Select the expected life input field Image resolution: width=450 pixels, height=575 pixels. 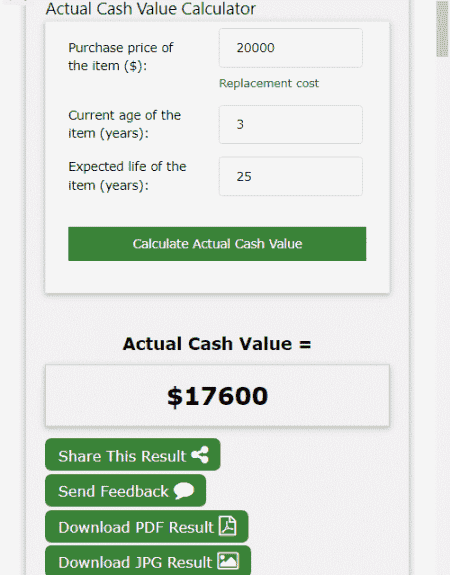coord(291,176)
